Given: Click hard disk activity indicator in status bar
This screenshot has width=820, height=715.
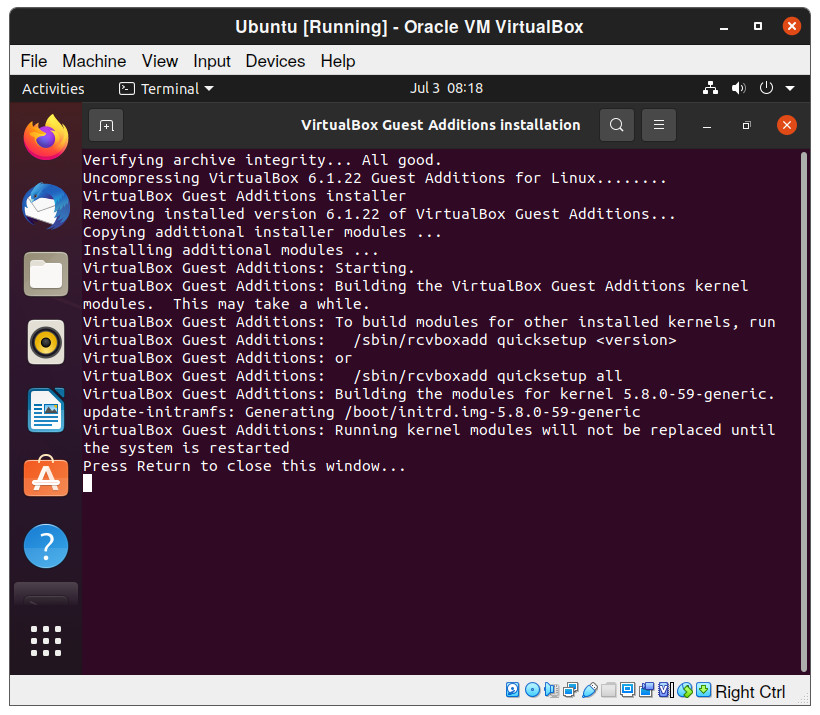Looking at the screenshot, I should (512, 690).
